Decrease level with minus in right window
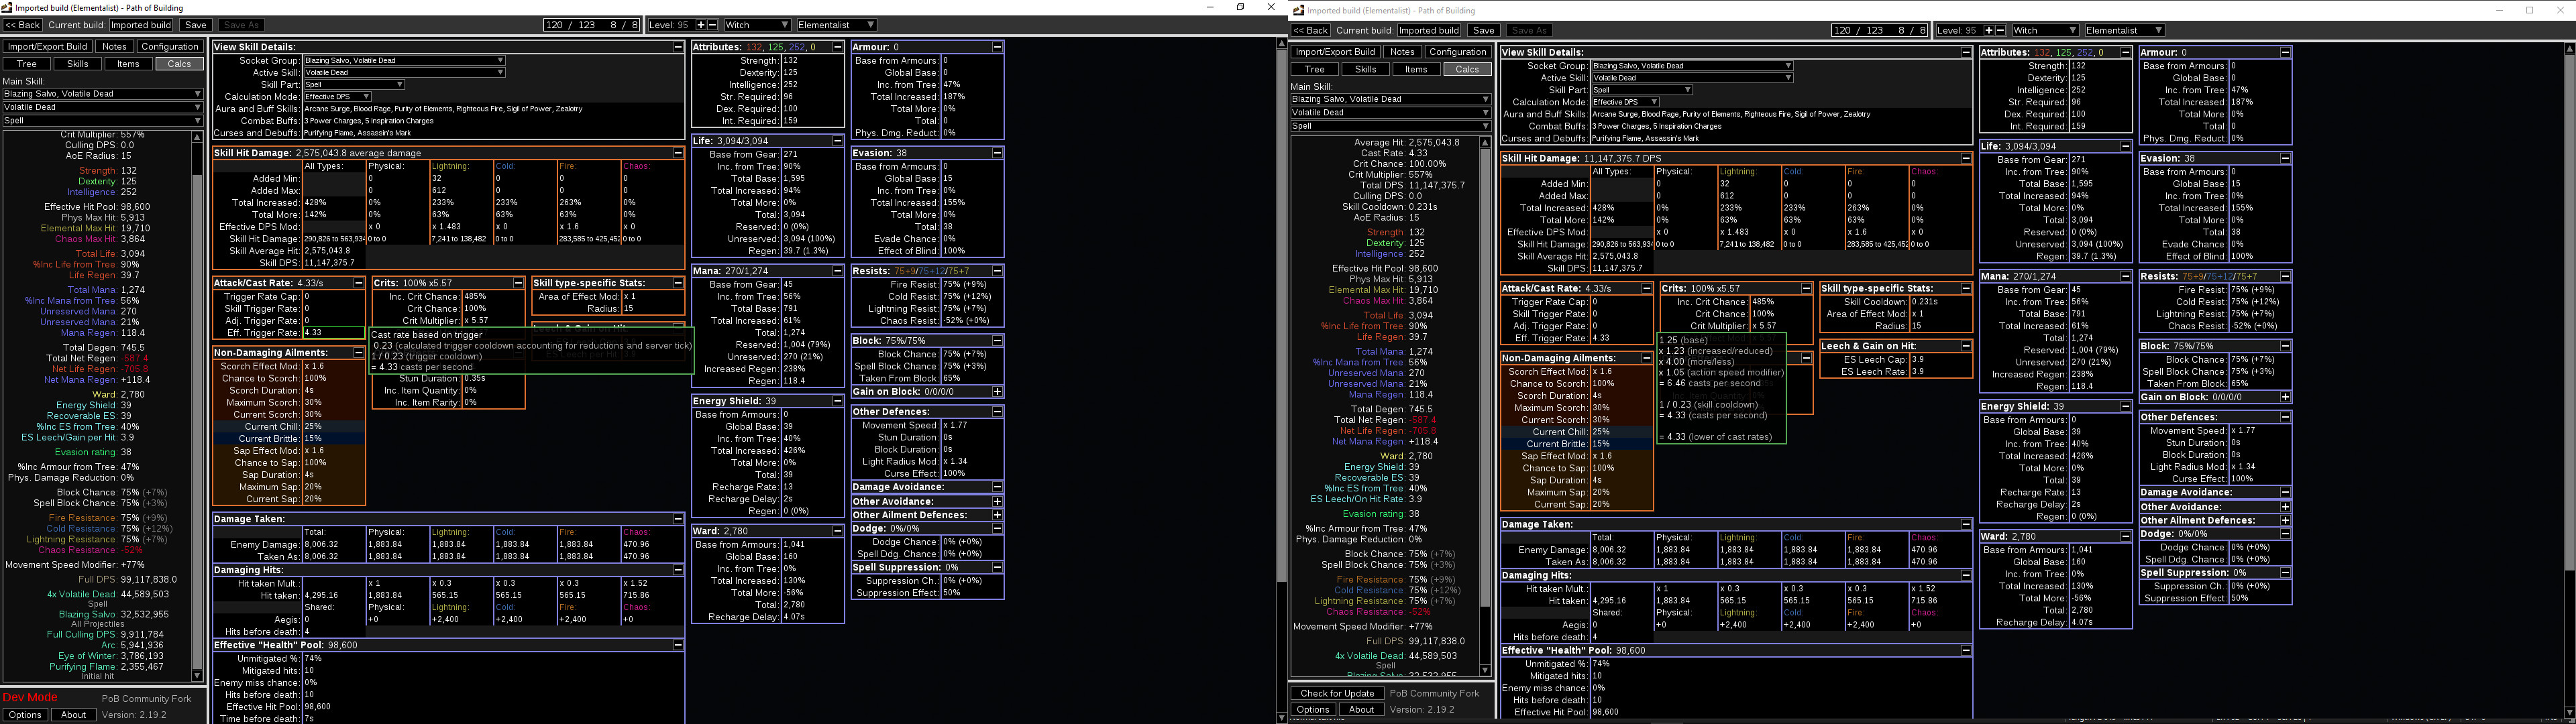The width and height of the screenshot is (2576, 724). (2000, 30)
